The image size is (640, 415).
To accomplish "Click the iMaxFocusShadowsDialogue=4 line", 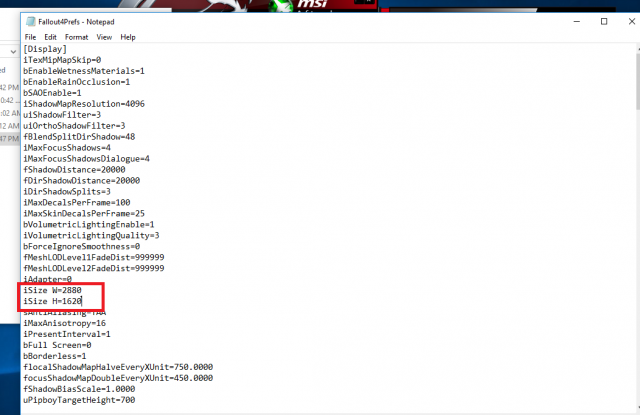I will (86, 159).
